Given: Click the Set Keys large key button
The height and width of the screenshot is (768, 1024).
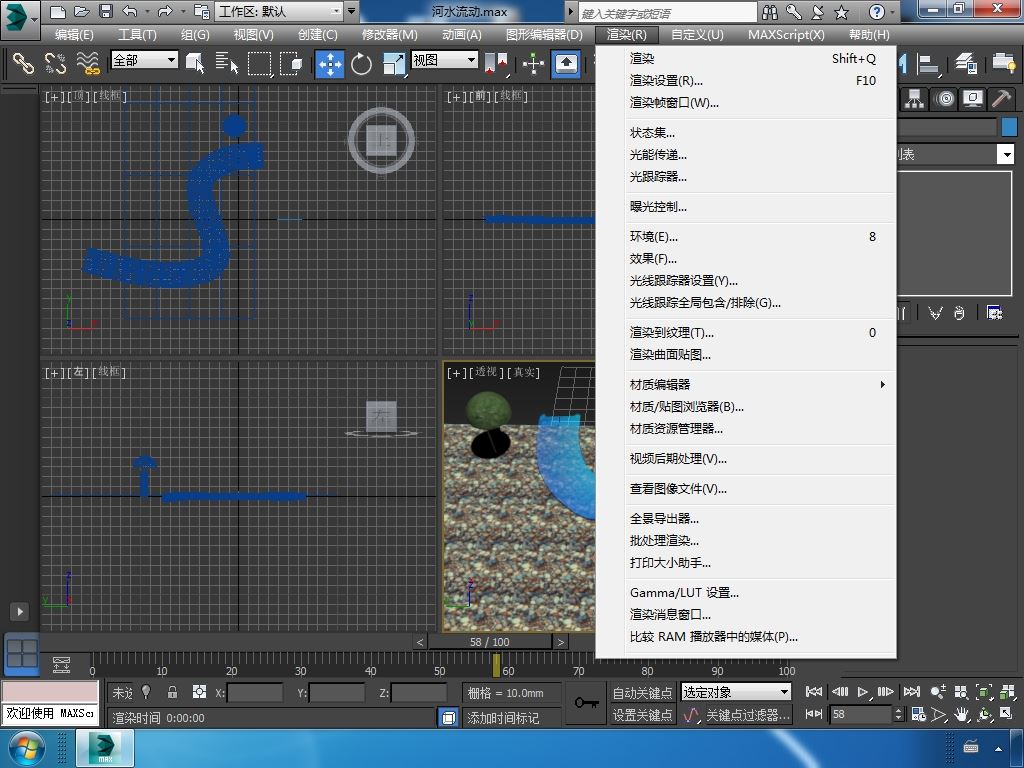Looking at the screenshot, I should (x=586, y=703).
